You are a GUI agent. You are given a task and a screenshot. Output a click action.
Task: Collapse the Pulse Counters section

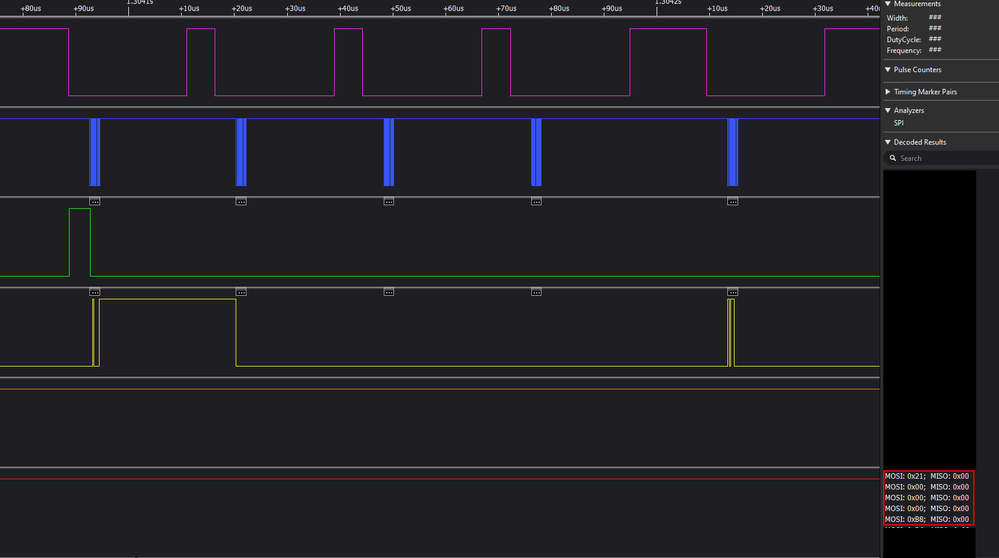888,69
